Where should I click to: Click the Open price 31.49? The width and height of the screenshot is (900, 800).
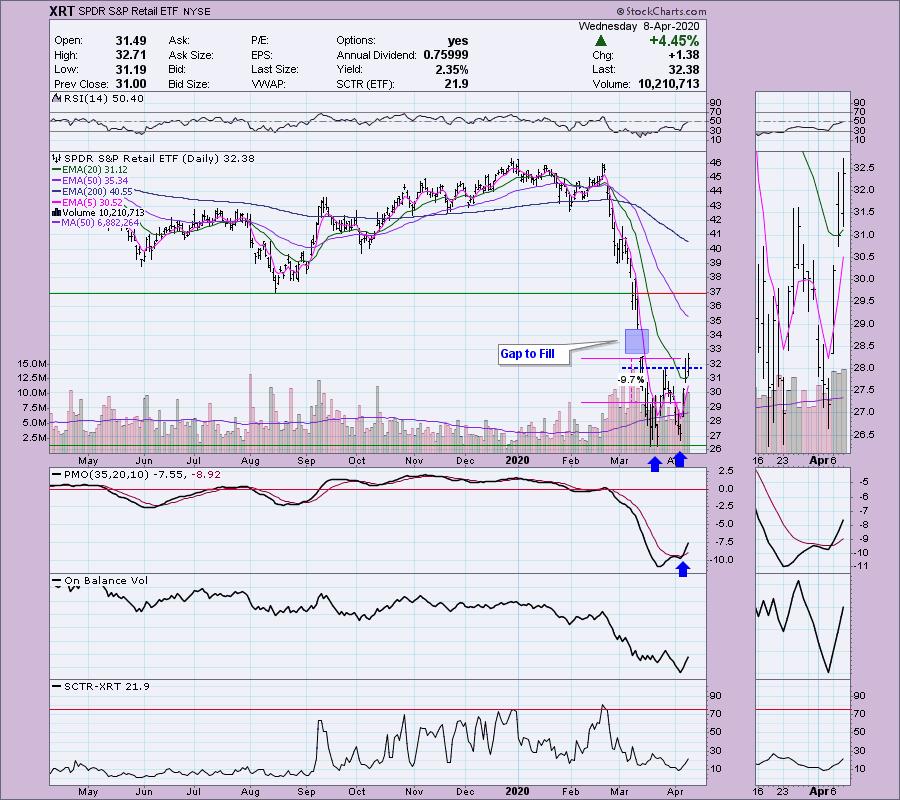click(131, 41)
